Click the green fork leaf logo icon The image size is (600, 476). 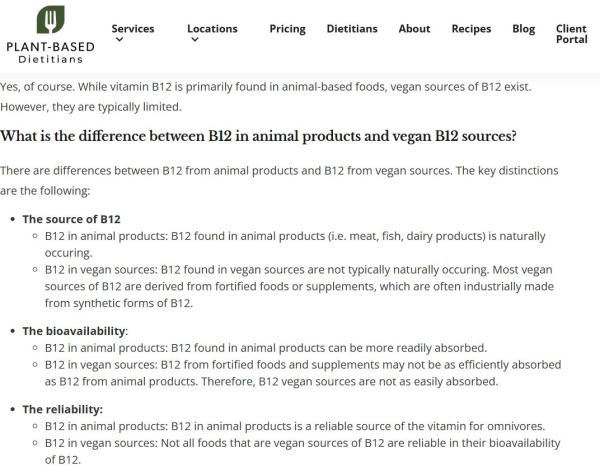(x=51, y=20)
